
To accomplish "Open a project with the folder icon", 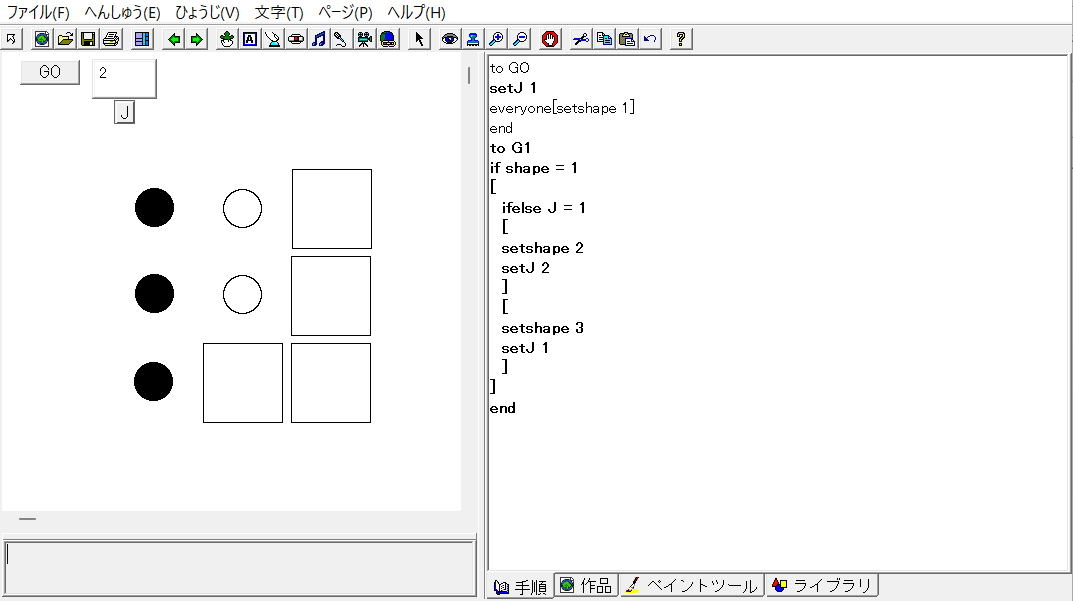I will point(65,39).
